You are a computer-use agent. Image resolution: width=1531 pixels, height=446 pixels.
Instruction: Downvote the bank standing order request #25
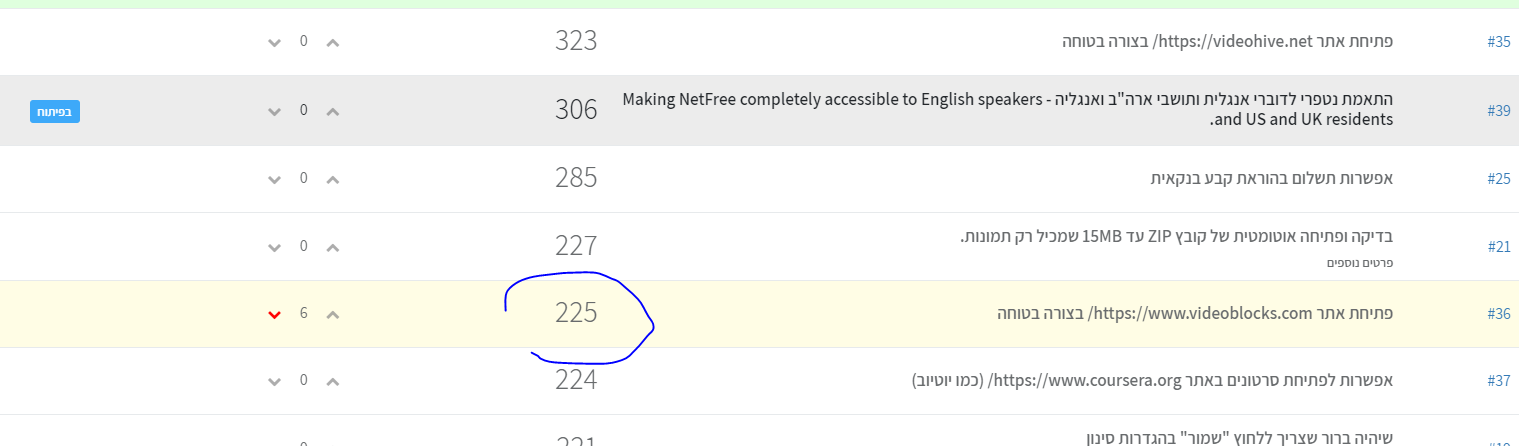tap(274, 180)
